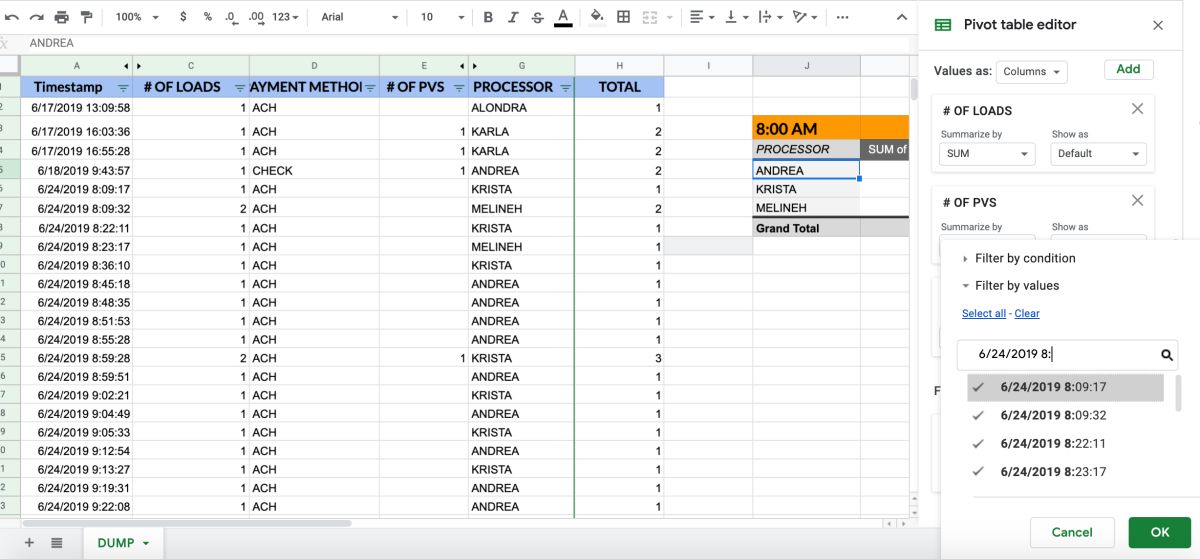This screenshot has height=559, width=1200.
Task: Click the filter icon in Timestamp header
Action: pos(122,88)
